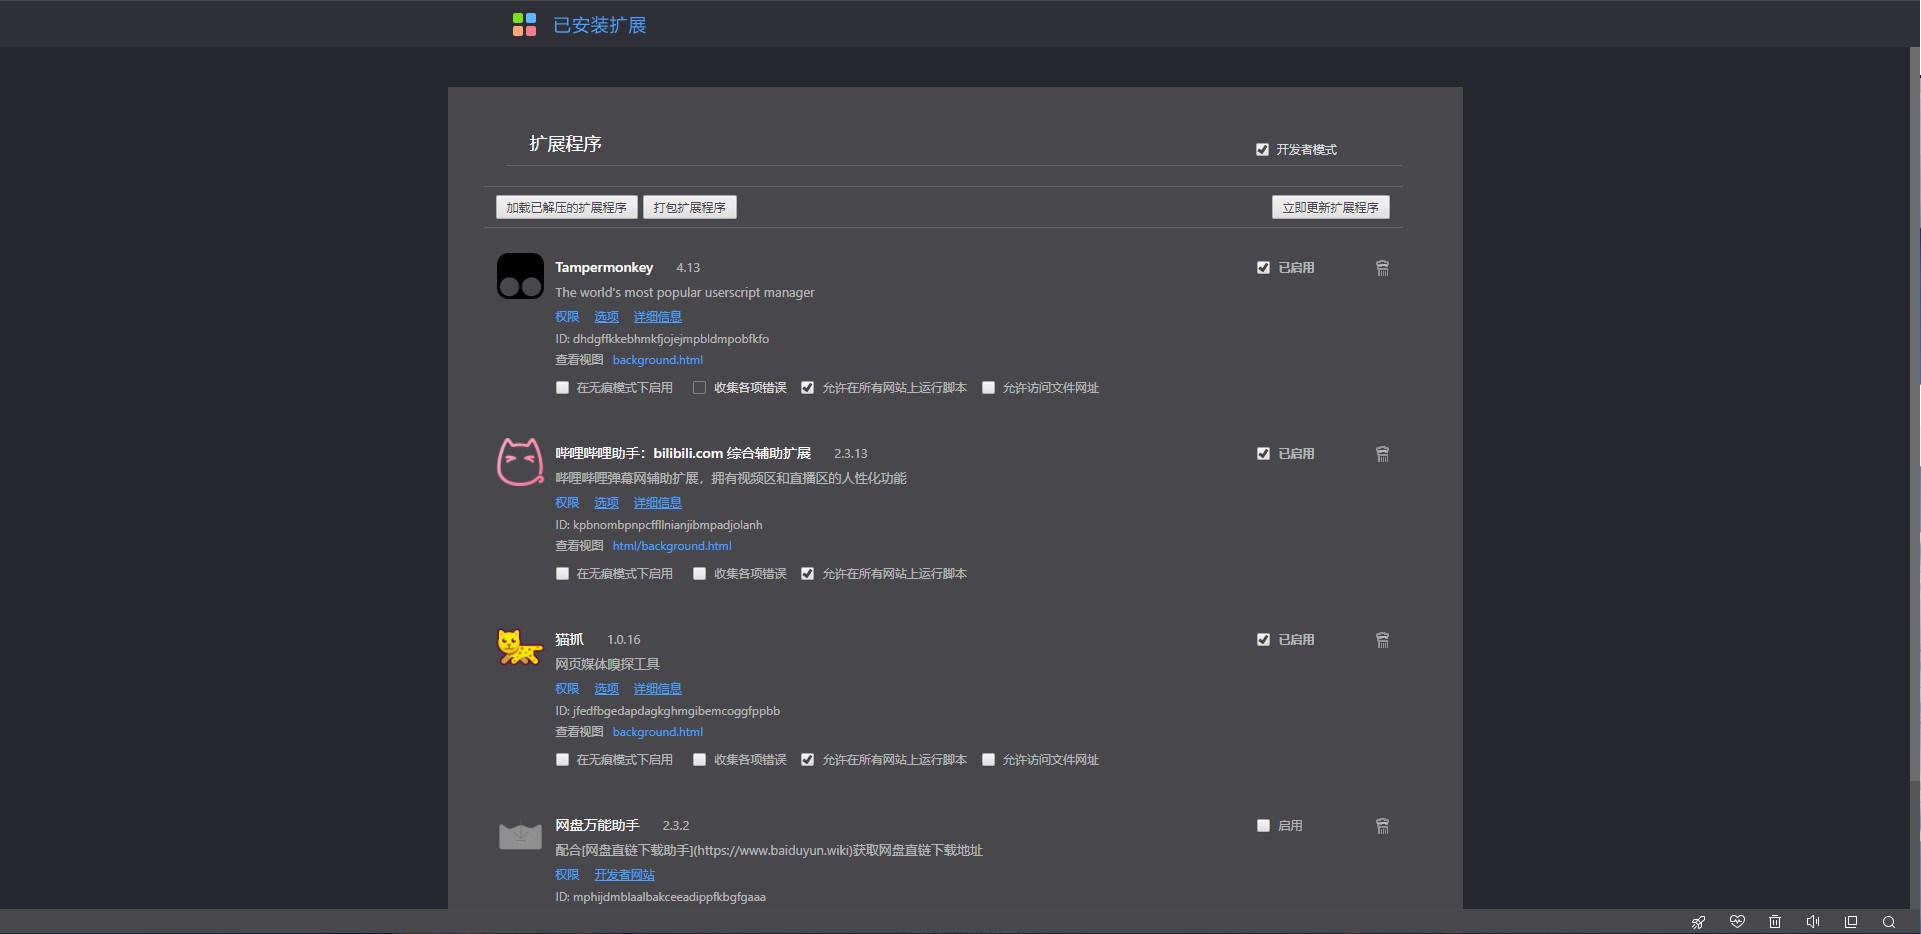
Task: Open Tampermonkey 详细信息 link
Action: (657, 317)
